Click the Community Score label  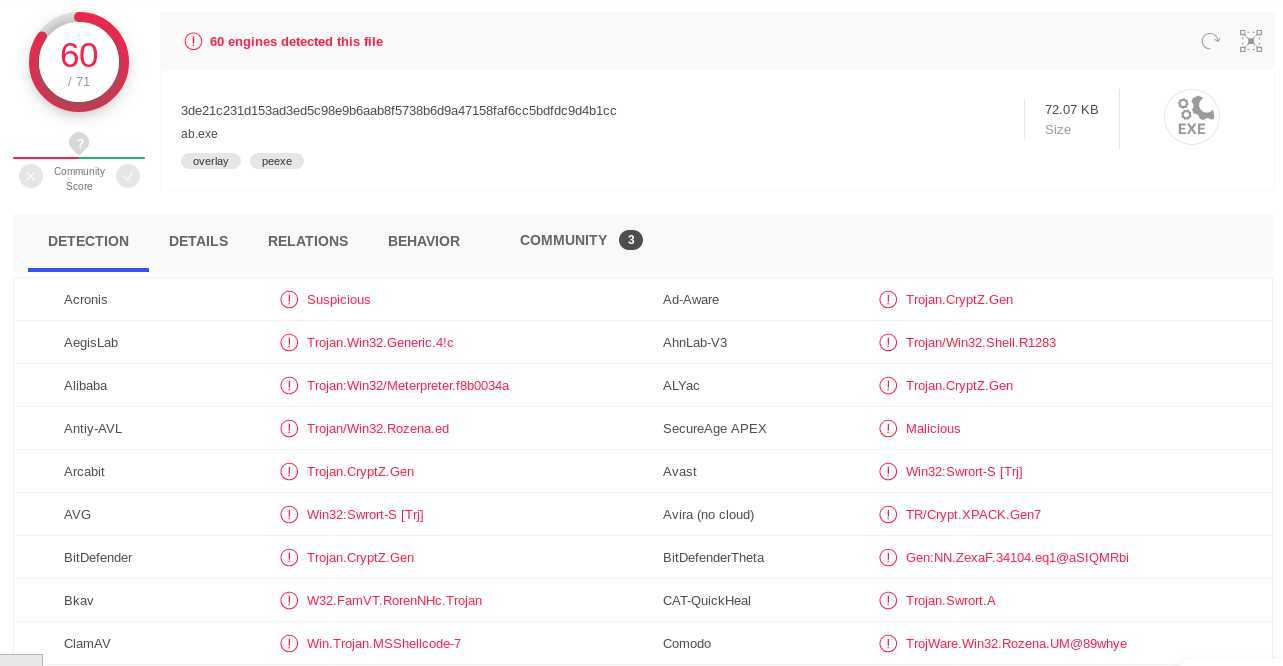pos(79,179)
